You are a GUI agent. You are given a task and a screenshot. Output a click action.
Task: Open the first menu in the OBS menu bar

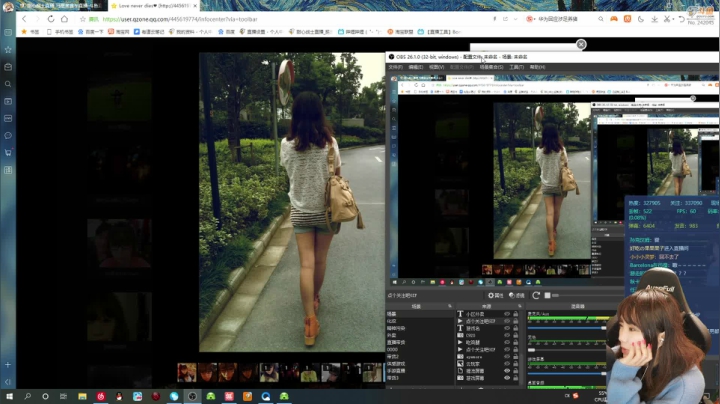point(395,67)
